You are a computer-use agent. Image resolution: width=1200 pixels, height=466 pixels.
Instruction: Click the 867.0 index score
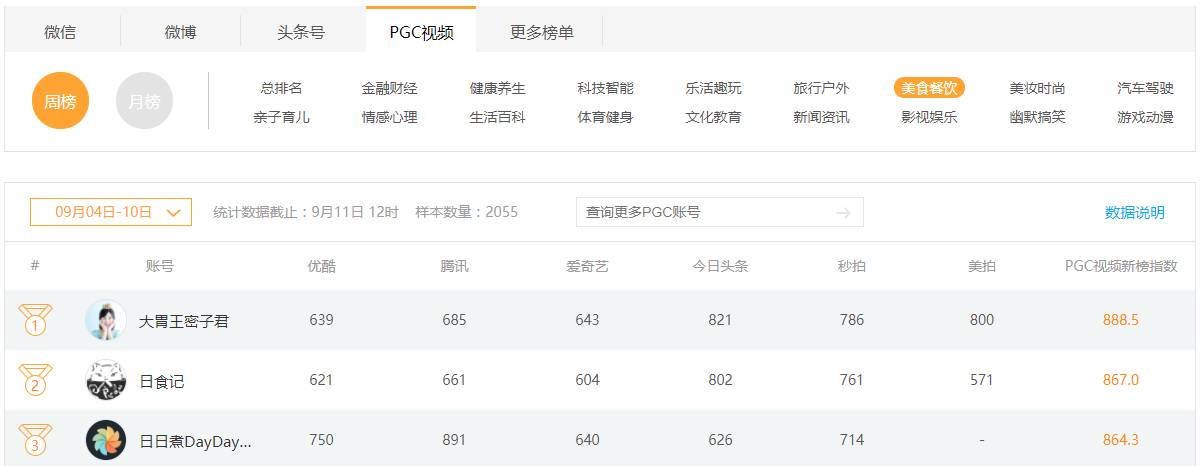click(1121, 380)
